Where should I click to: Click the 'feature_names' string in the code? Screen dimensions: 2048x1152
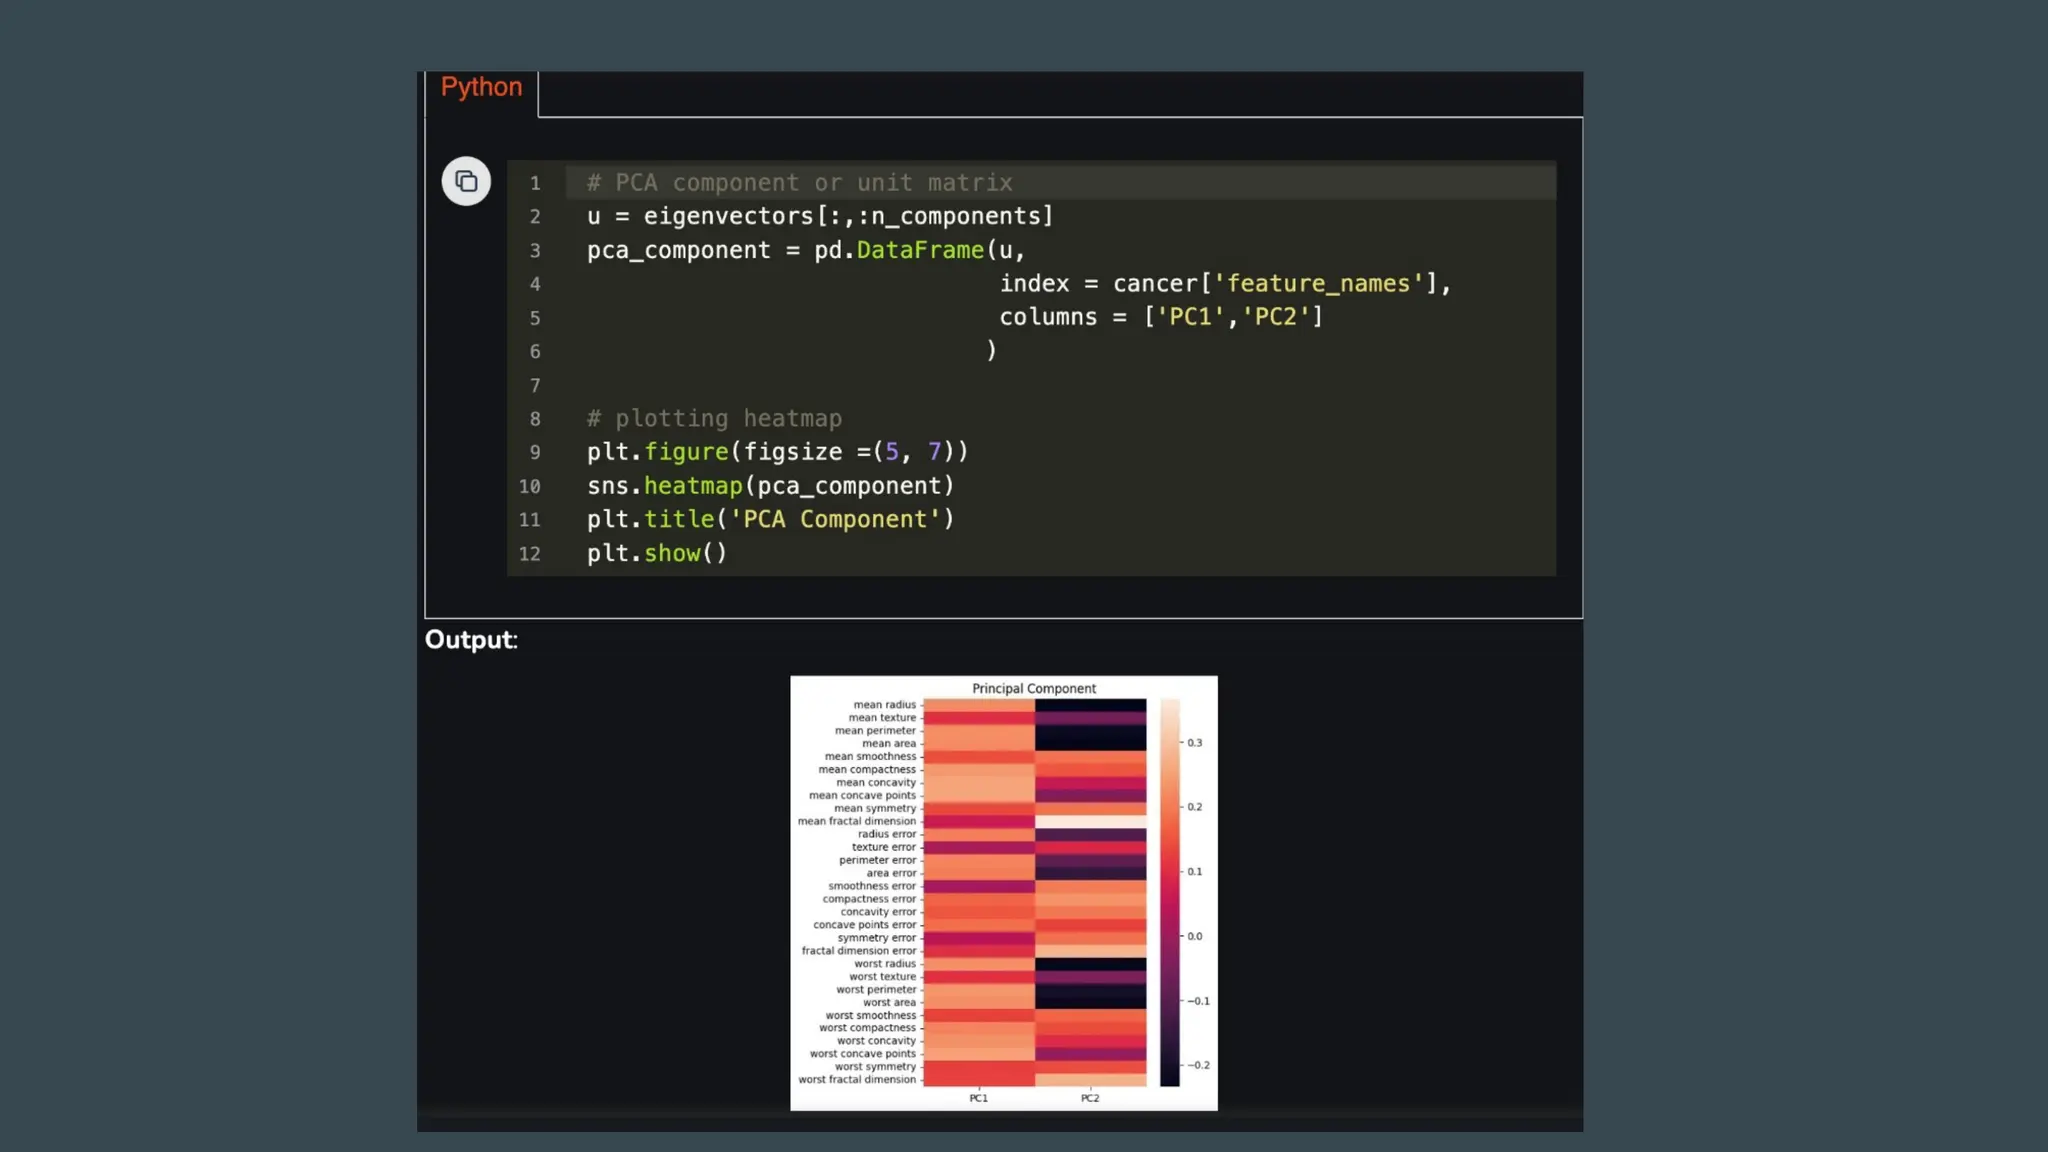pyautogui.click(x=1317, y=284)
